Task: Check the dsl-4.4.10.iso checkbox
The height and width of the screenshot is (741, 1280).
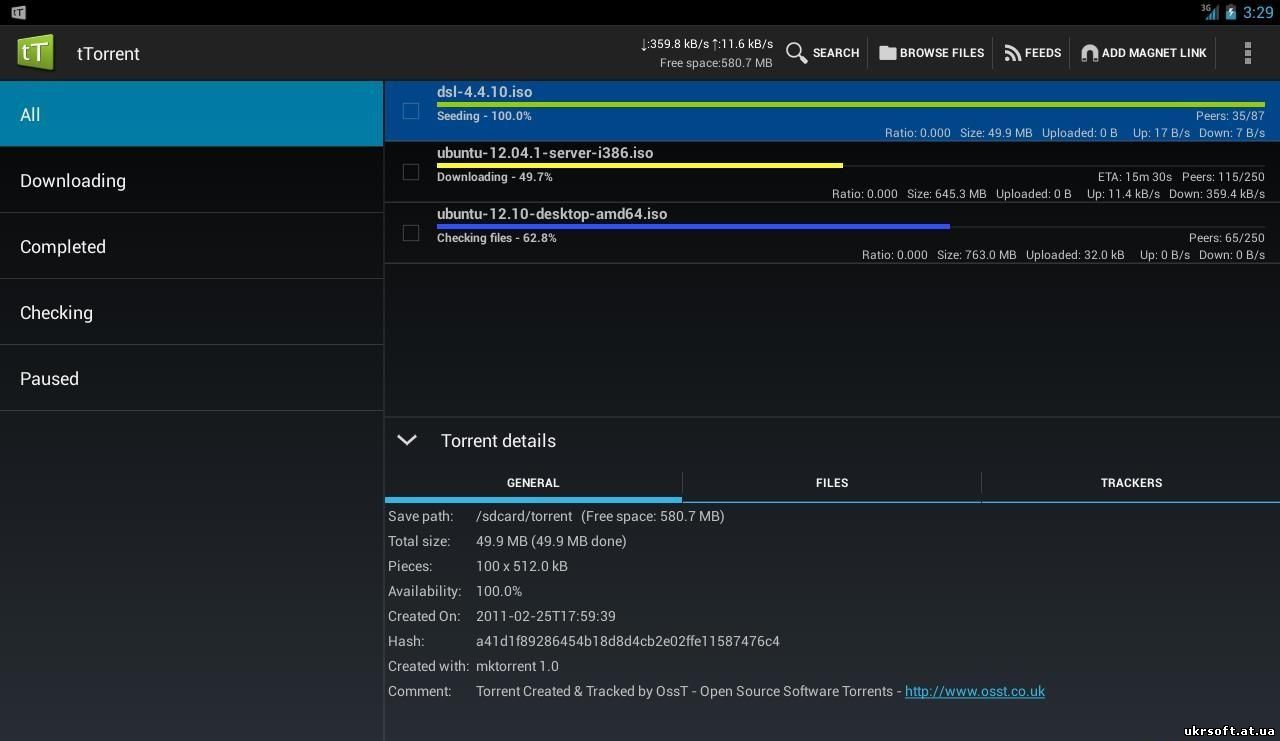Action: 411,111
